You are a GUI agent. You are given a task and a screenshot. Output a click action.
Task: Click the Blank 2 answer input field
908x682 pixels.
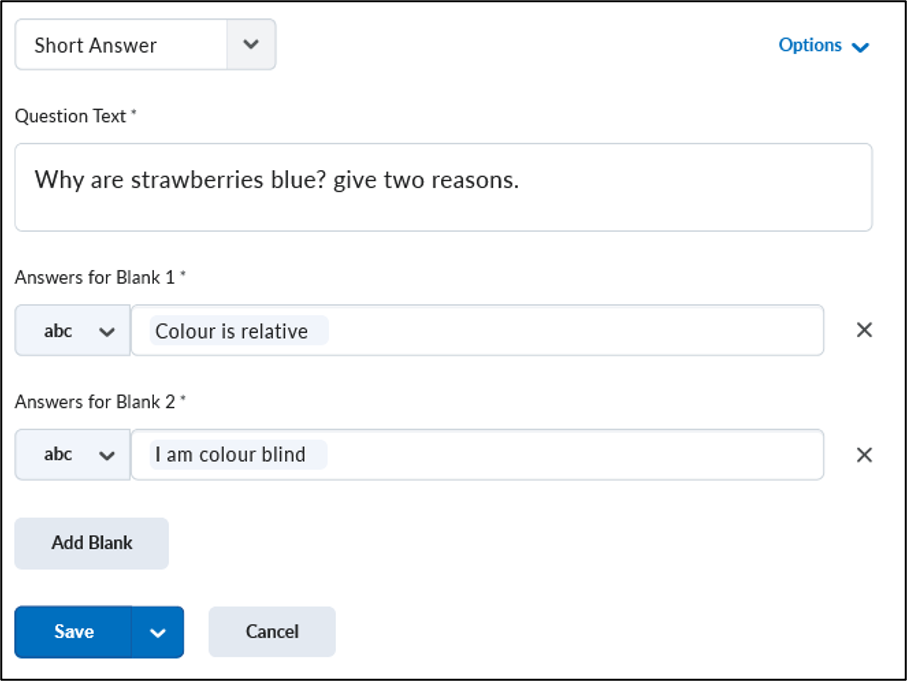click(478, 455)
